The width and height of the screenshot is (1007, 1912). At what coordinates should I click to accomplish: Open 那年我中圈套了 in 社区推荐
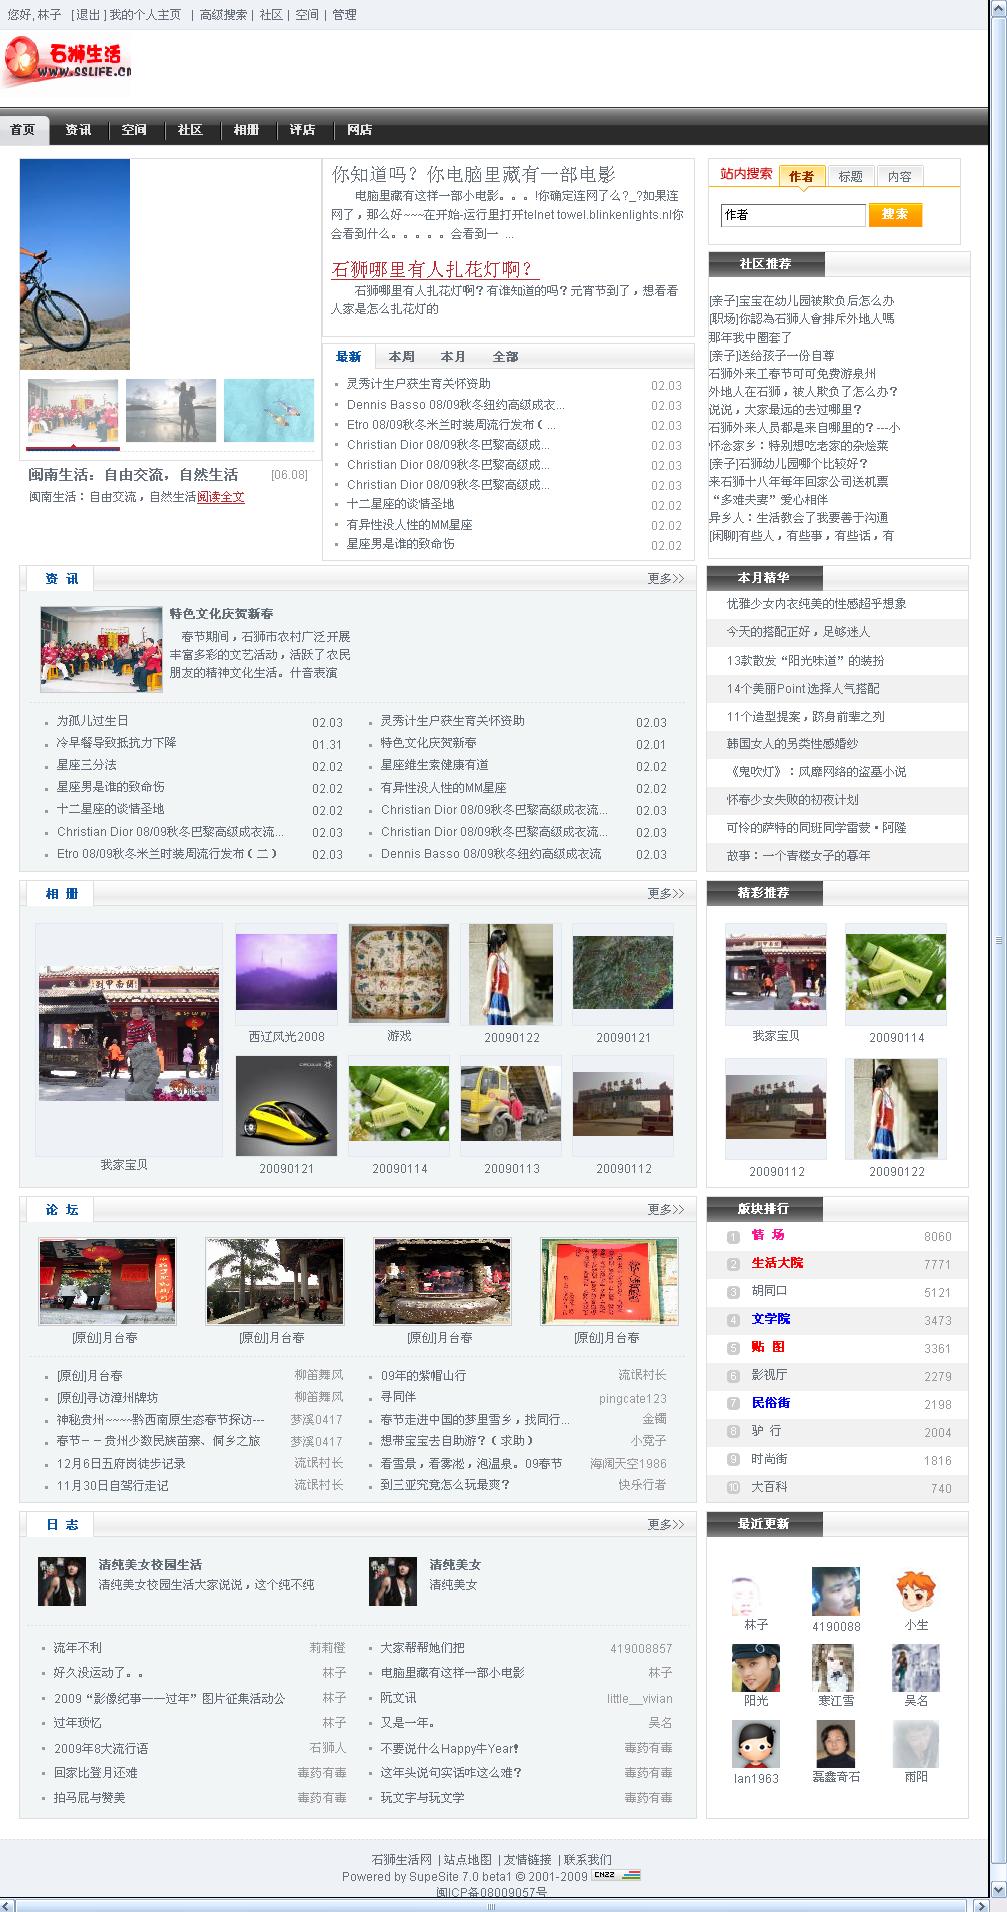click(750, 338)
